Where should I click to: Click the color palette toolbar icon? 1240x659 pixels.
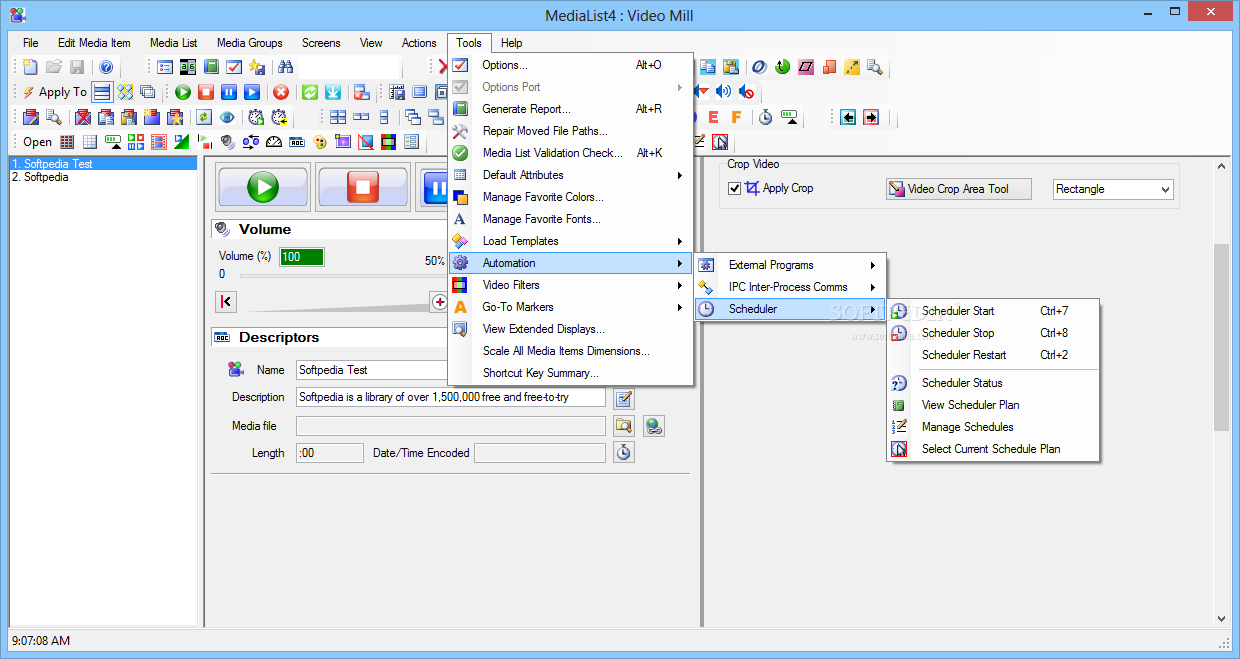tap(320, 142)
